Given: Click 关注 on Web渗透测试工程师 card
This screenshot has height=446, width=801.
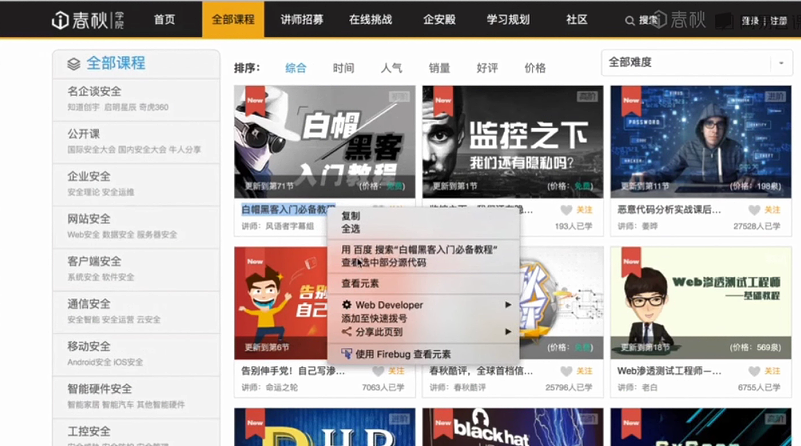Looking at the screenshot, I should [x=772, y=371].
